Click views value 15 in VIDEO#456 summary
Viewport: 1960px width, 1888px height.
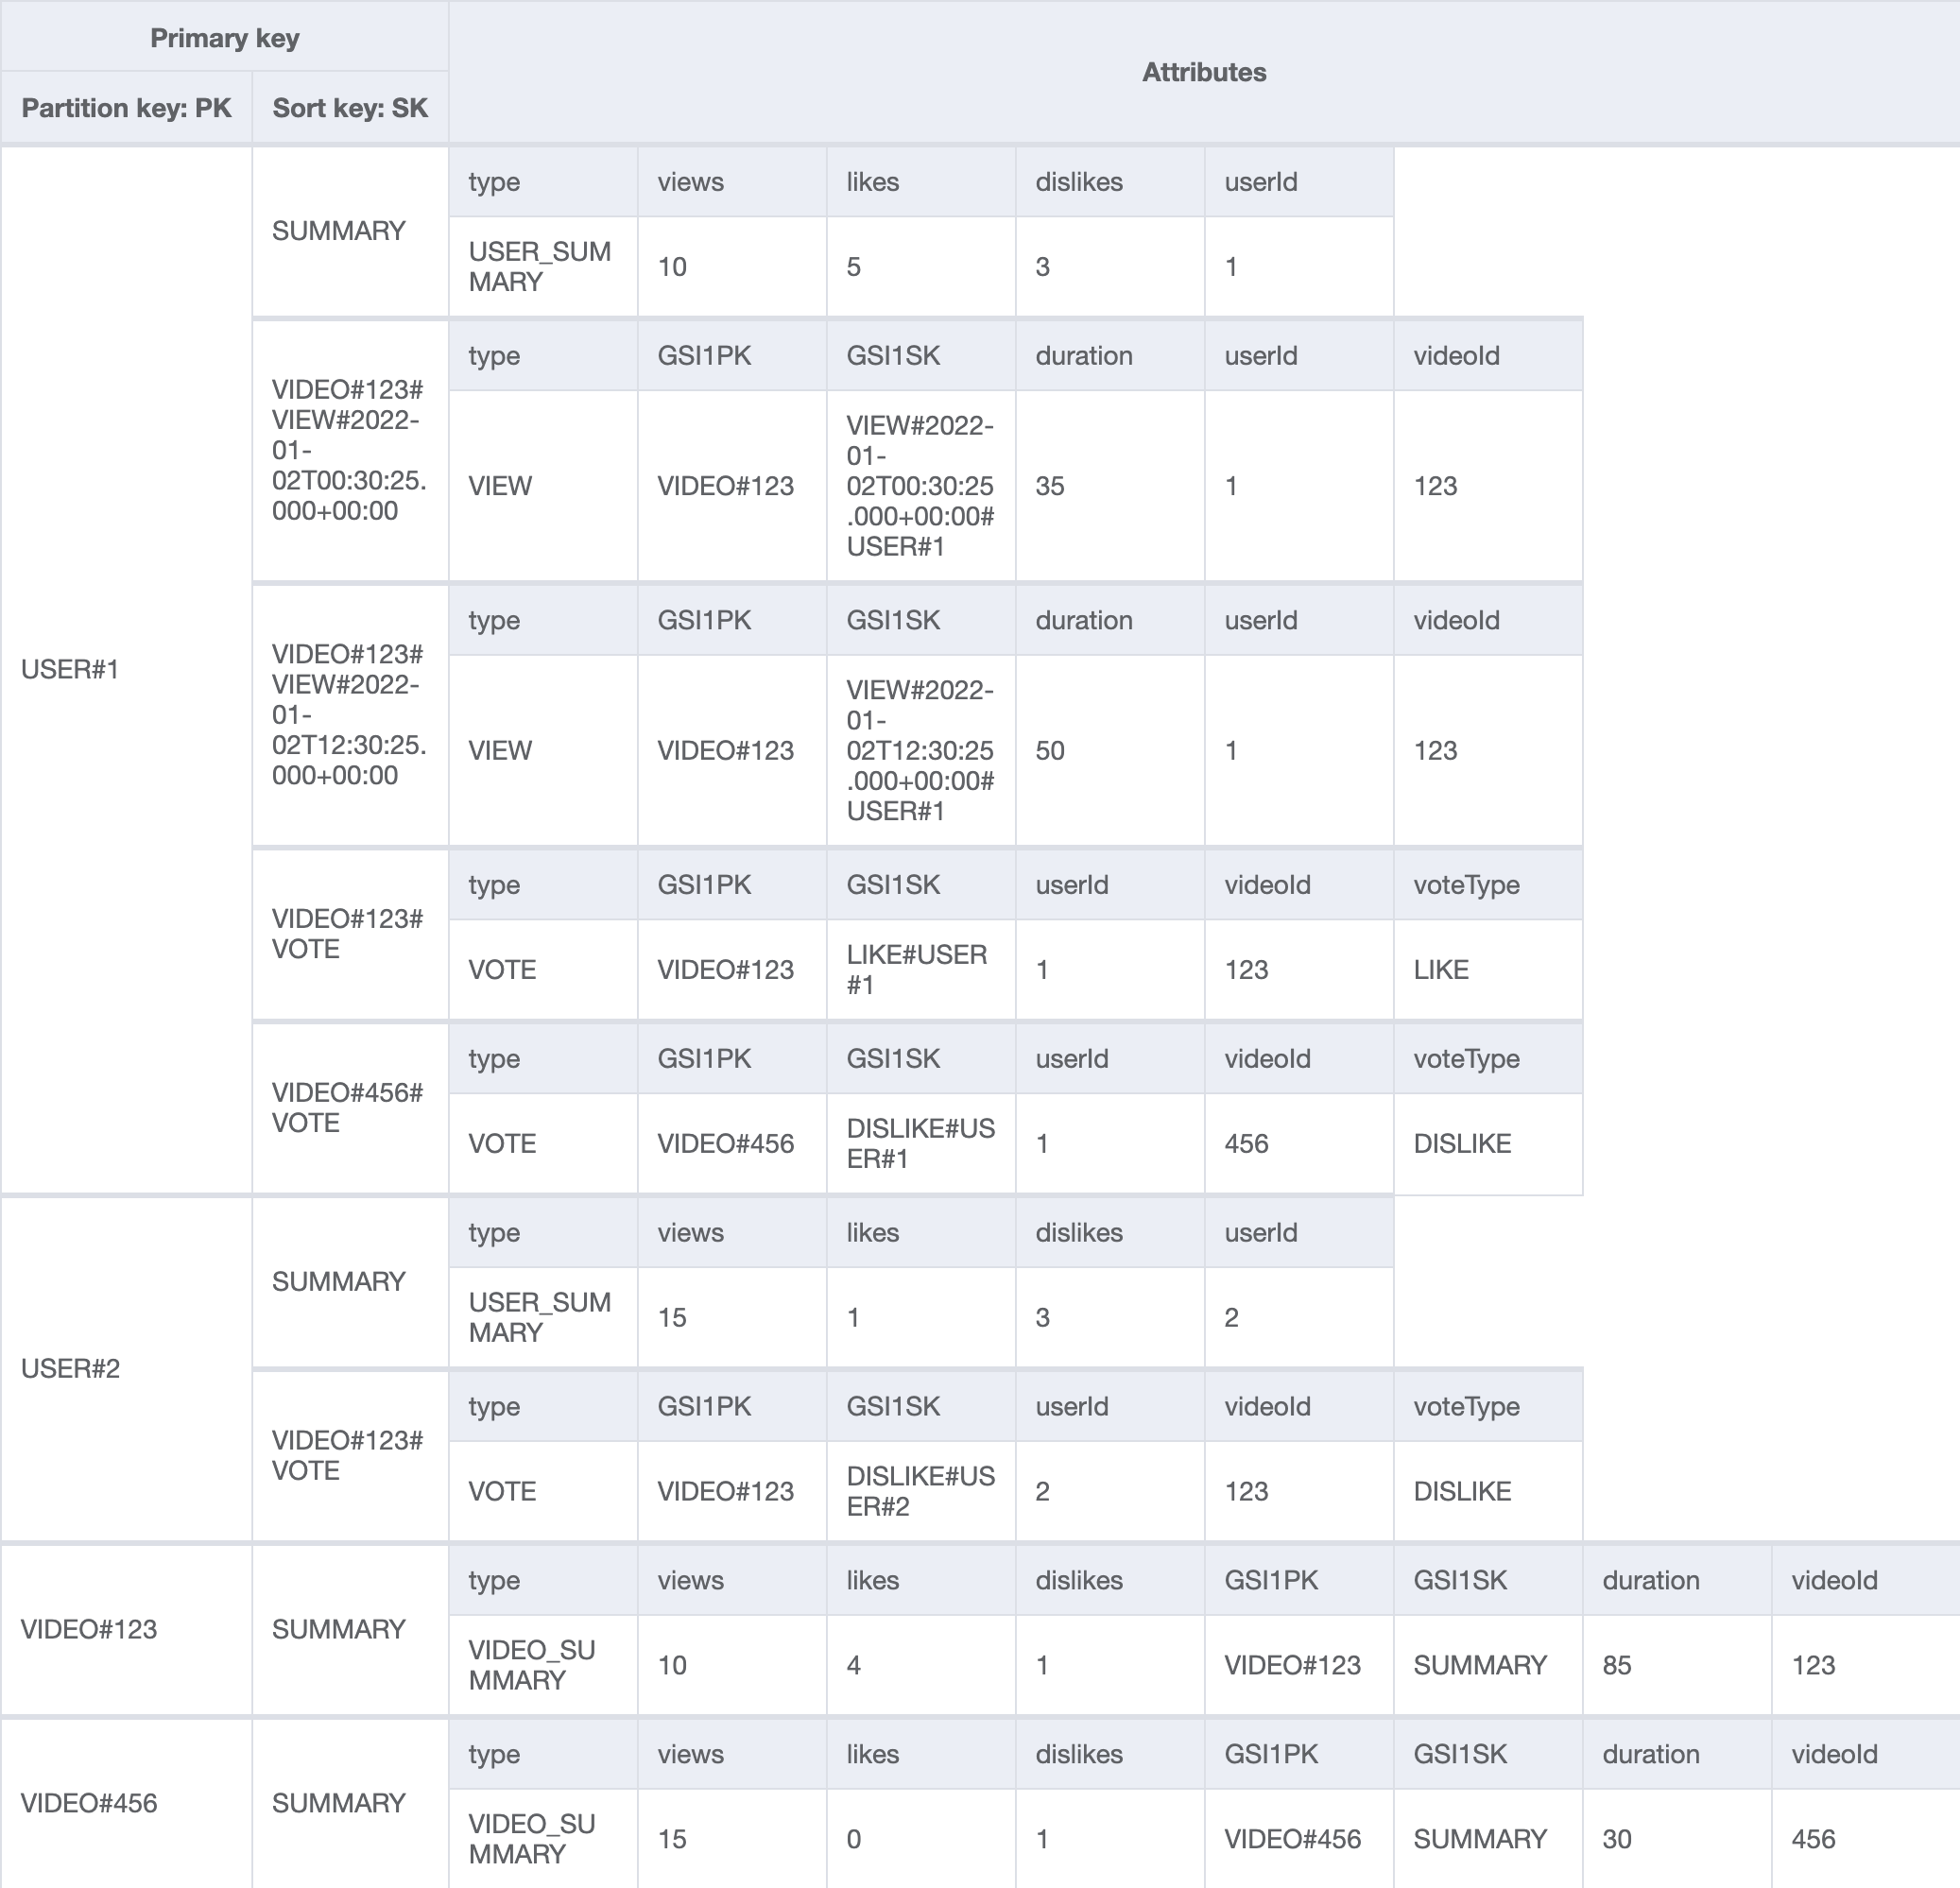click(x=732, y=1839)
